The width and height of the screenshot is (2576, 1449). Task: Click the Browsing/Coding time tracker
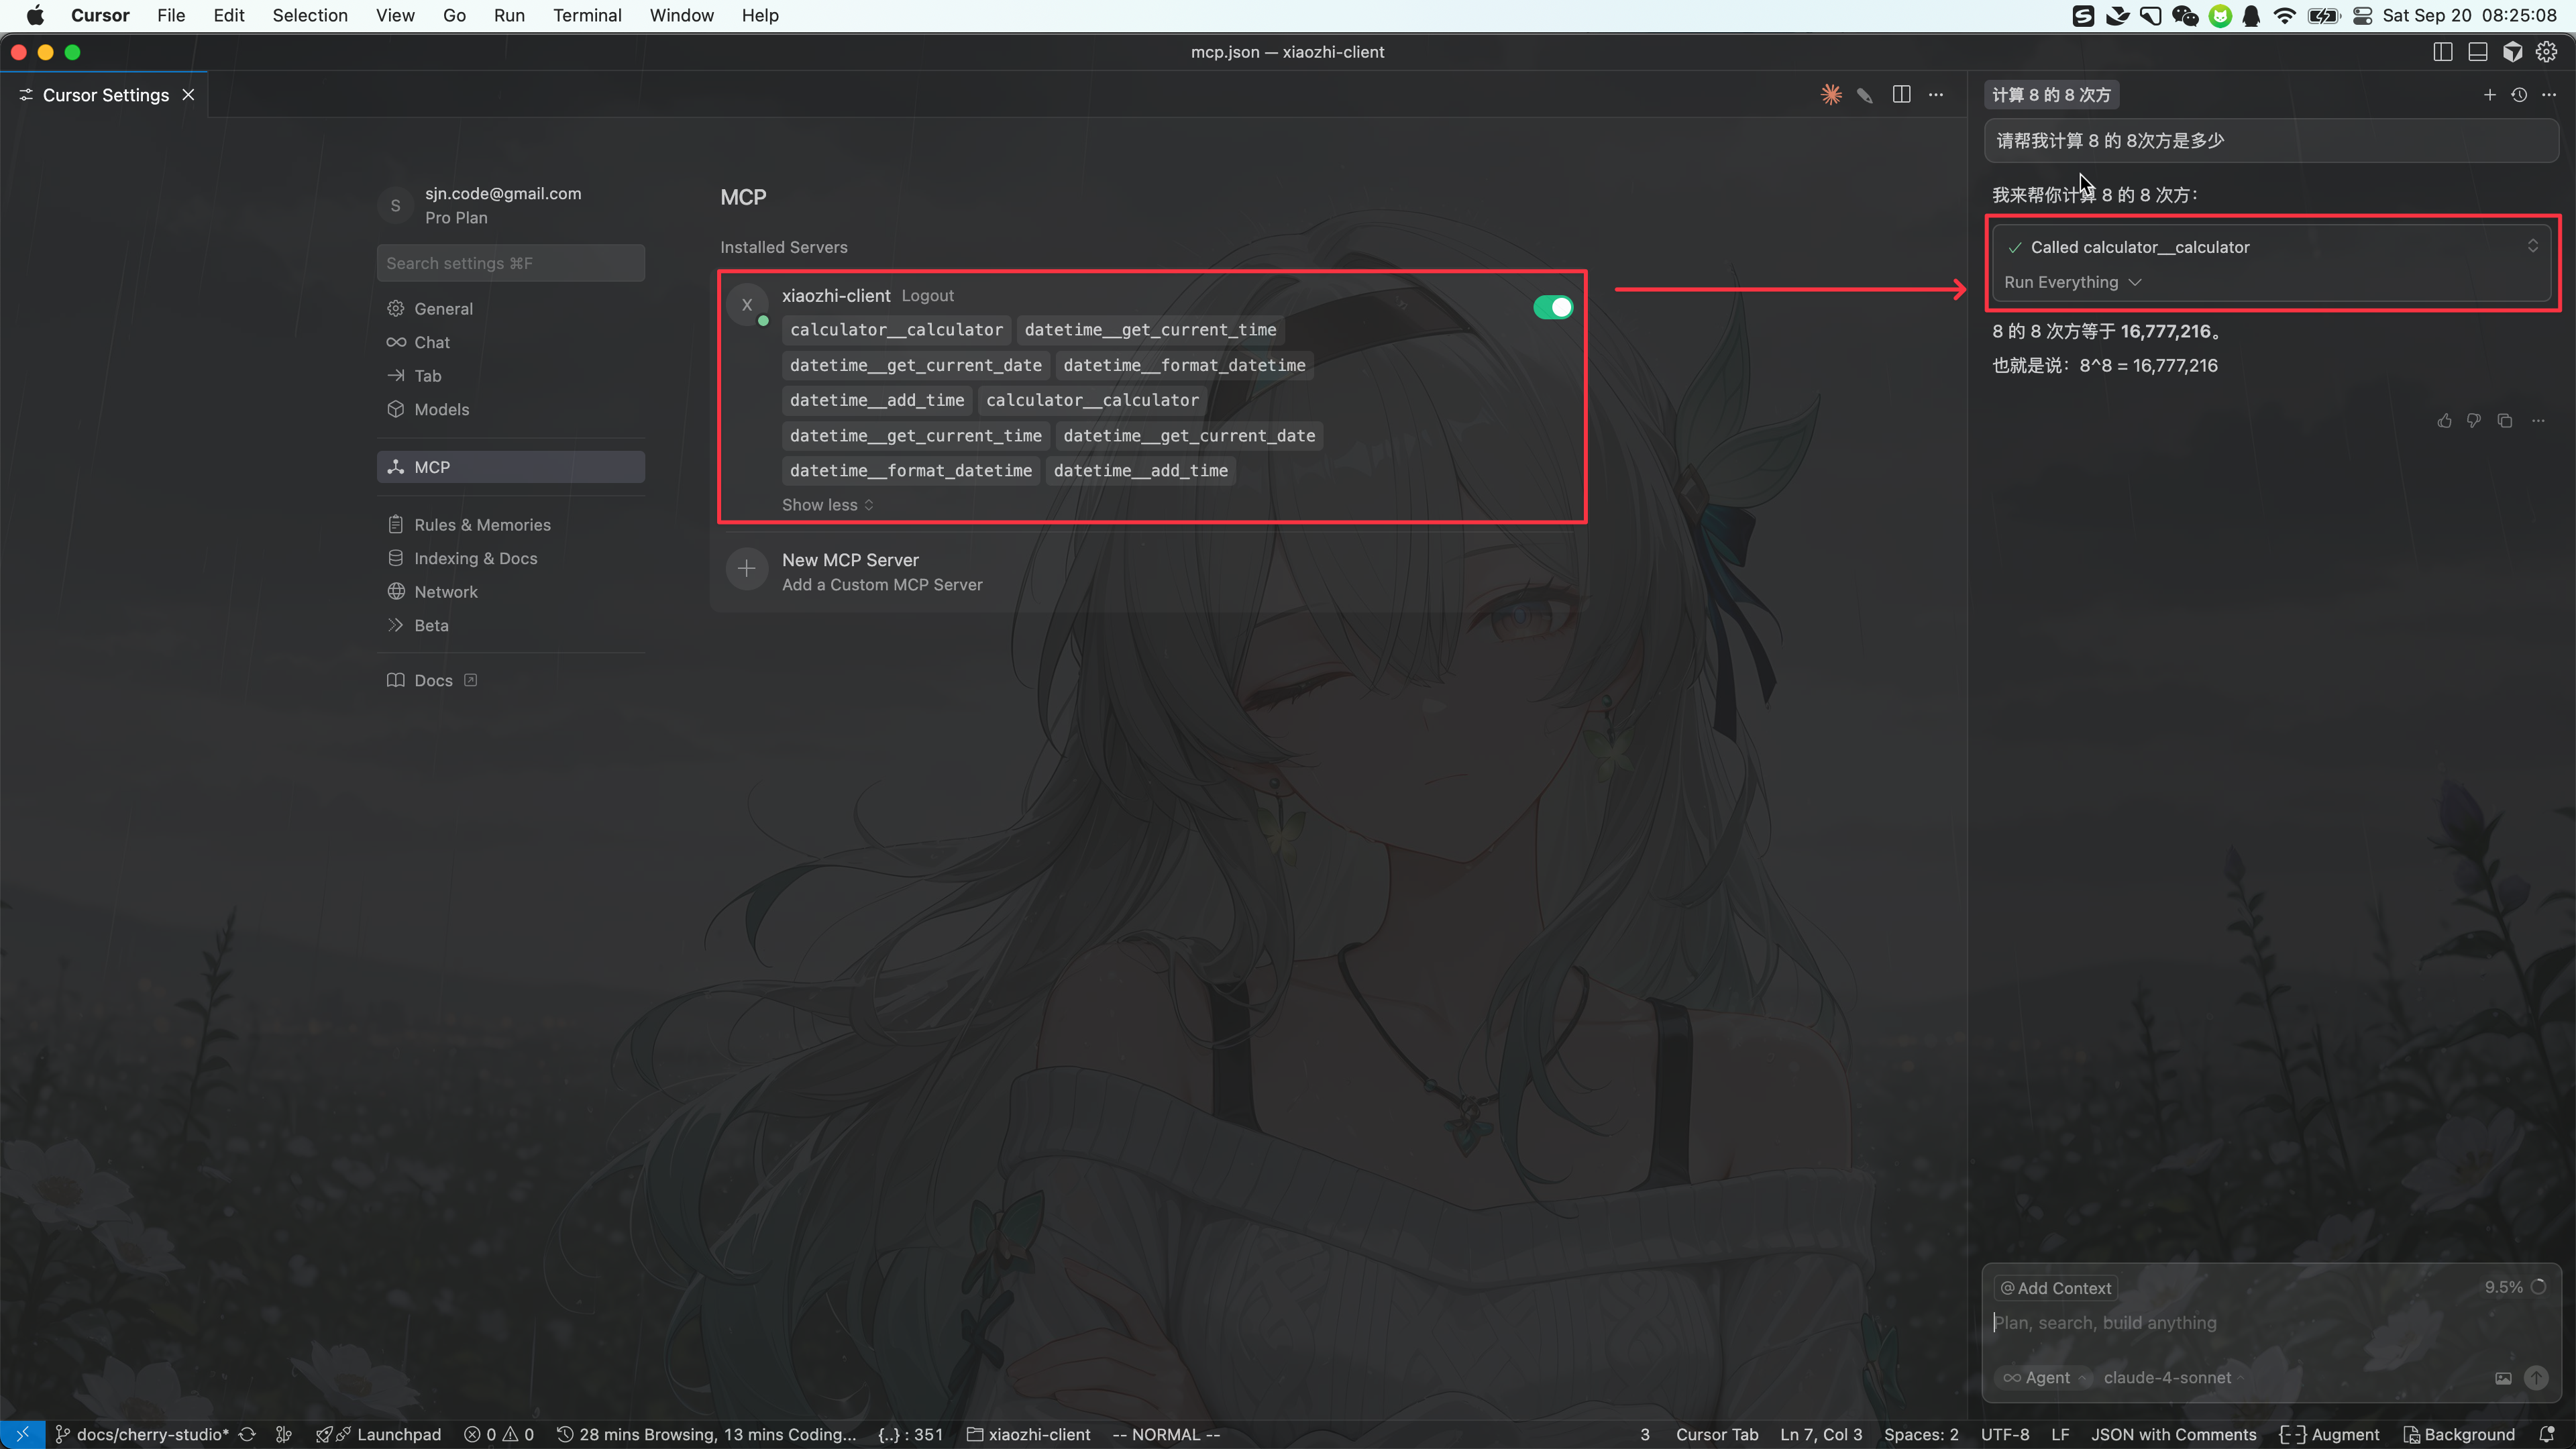point(707,1435)
